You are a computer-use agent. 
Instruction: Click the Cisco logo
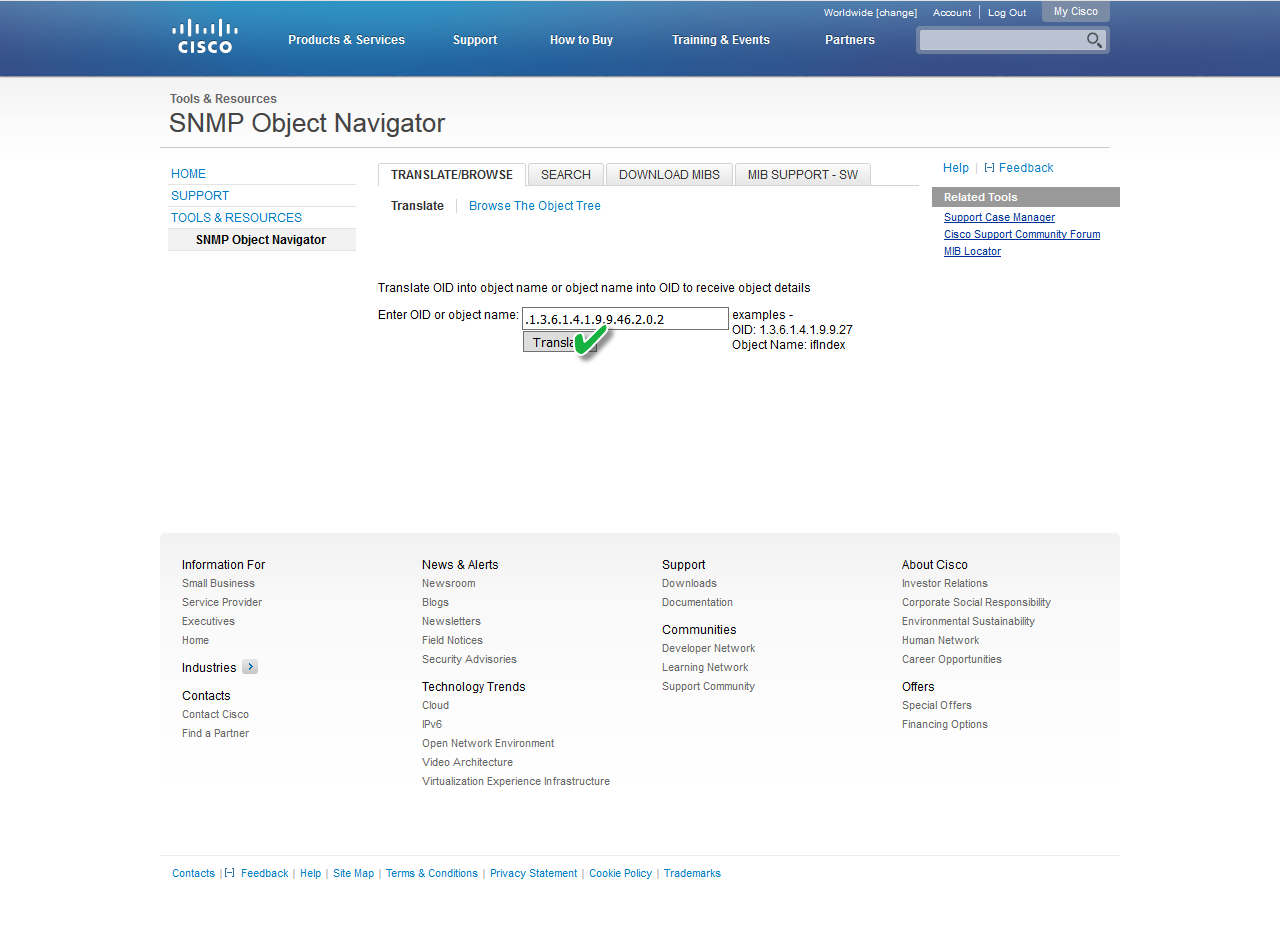click(x=204, y=37)
